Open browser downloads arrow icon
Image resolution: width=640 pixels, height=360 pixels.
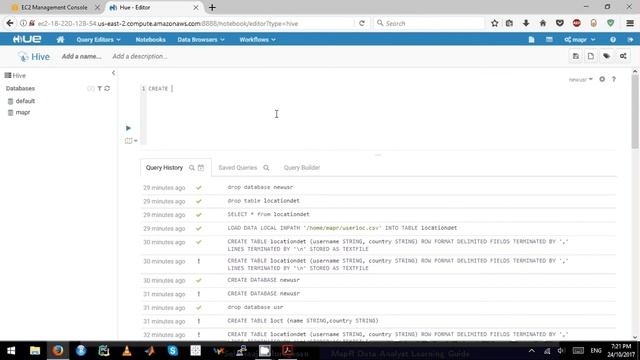[x=526, y=23]
